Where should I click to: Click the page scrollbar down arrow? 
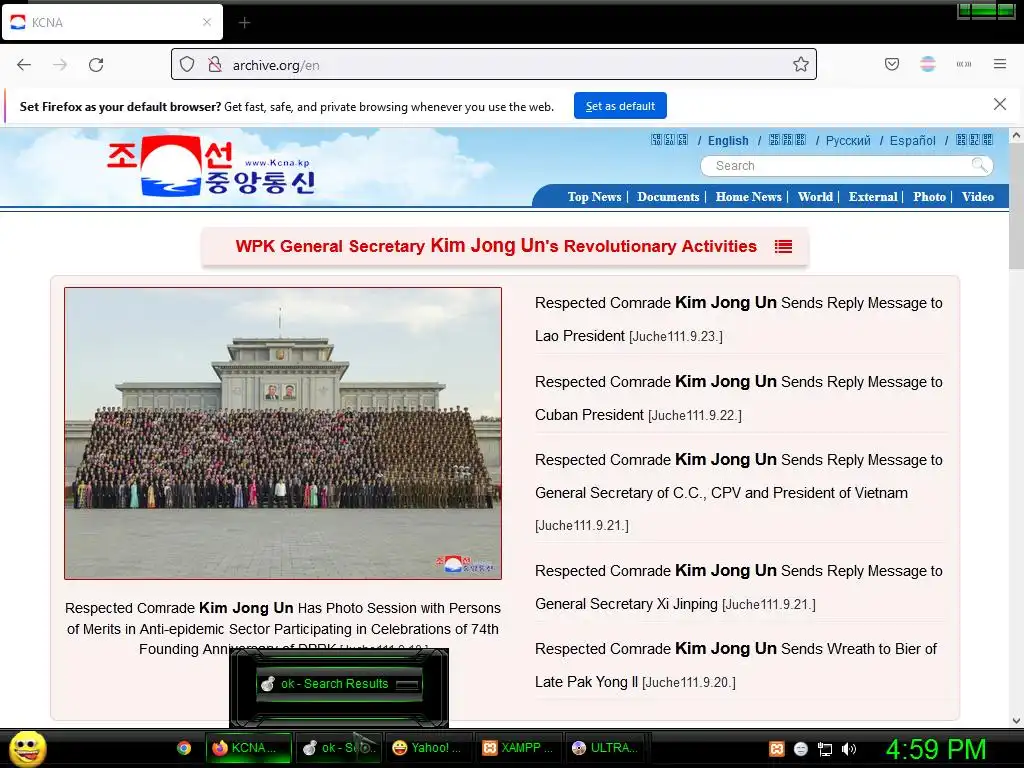coord(1016,721)
